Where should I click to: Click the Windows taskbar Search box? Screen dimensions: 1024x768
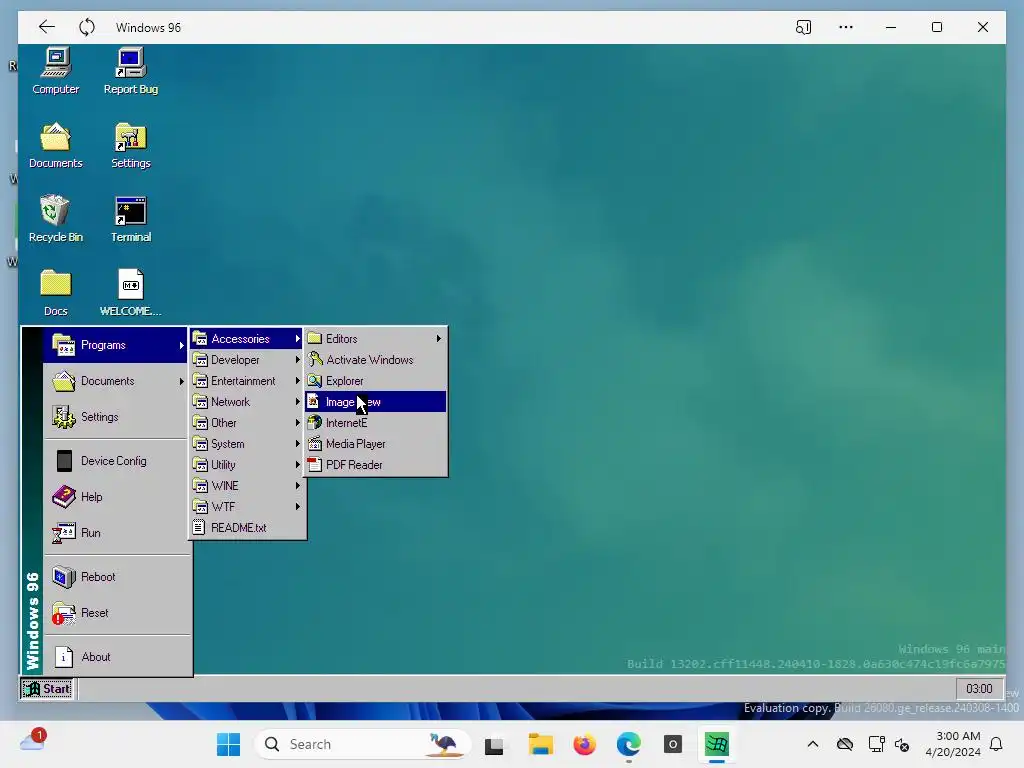[x=362, y=744]
